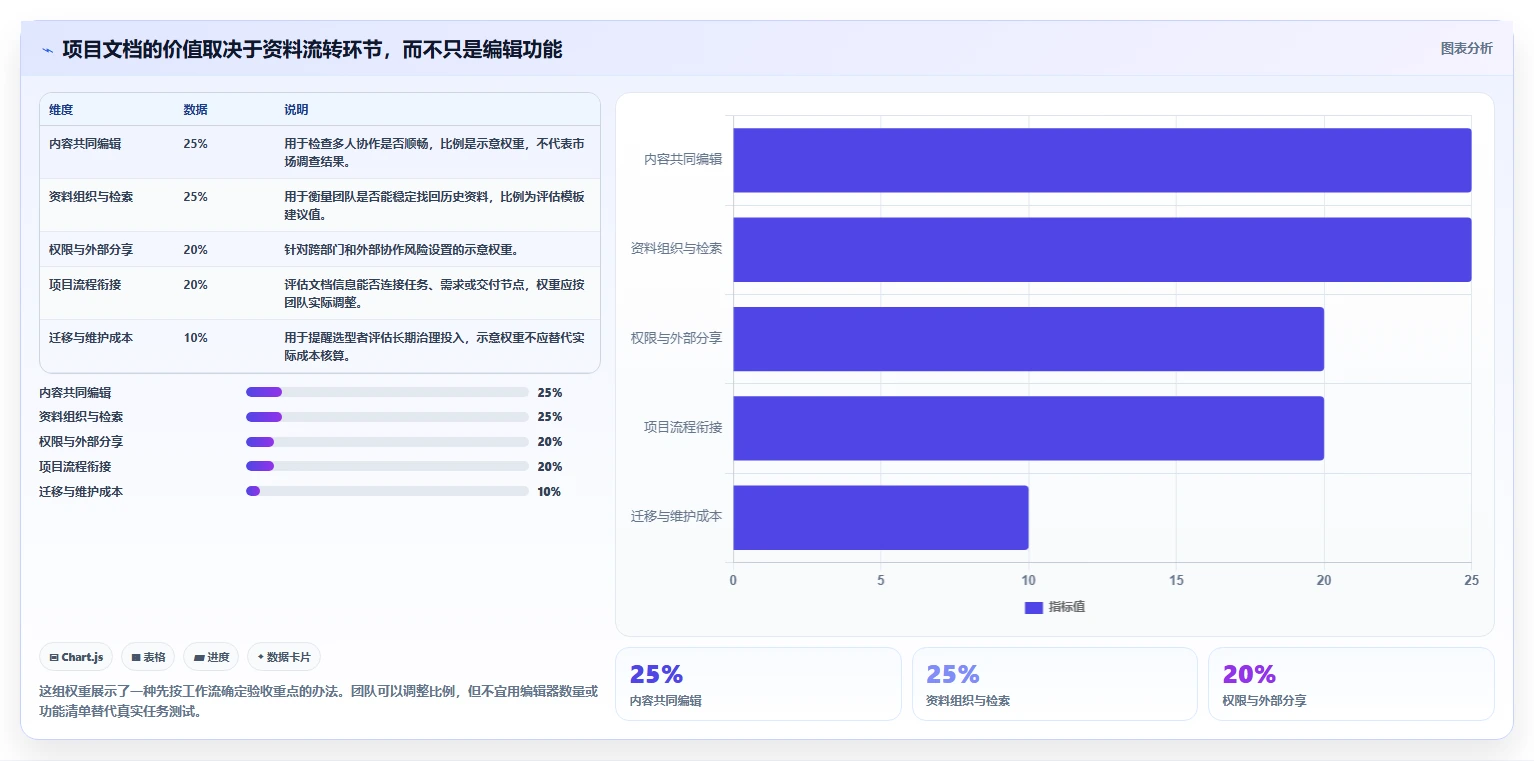
Task: Click the description starting 用于检查多人协作是否顺畅
Action: pyautogui.click(x=435, y=153)
